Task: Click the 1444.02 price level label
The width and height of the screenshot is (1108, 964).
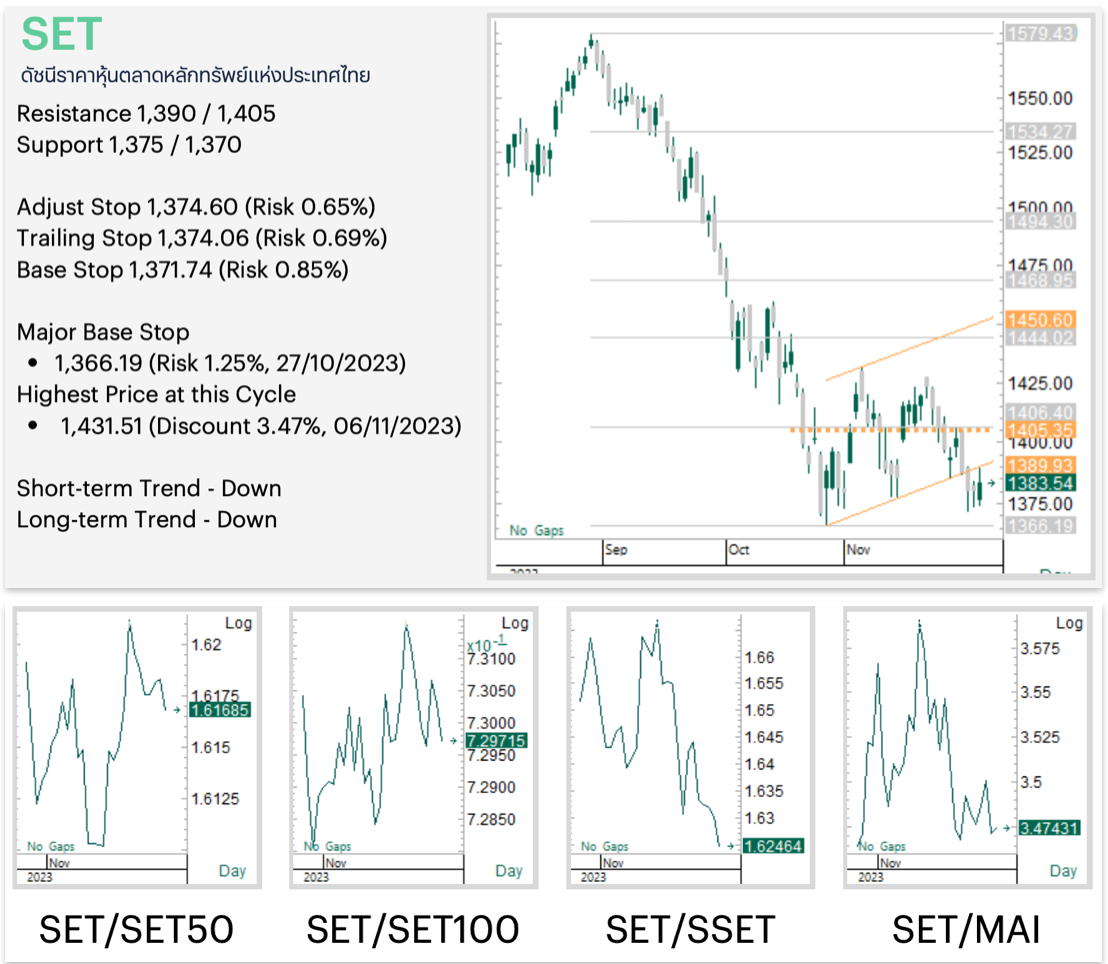Action: click(1040, 338)
